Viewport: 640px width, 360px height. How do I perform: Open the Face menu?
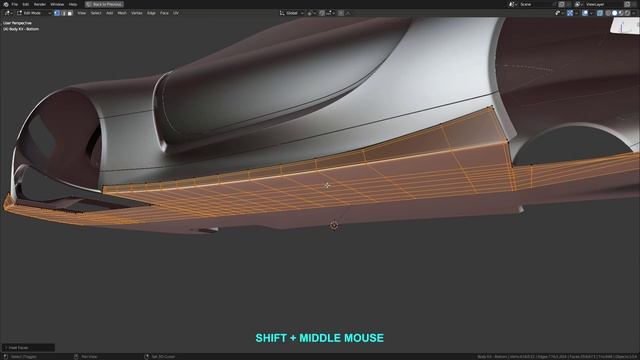coord(164,13)
